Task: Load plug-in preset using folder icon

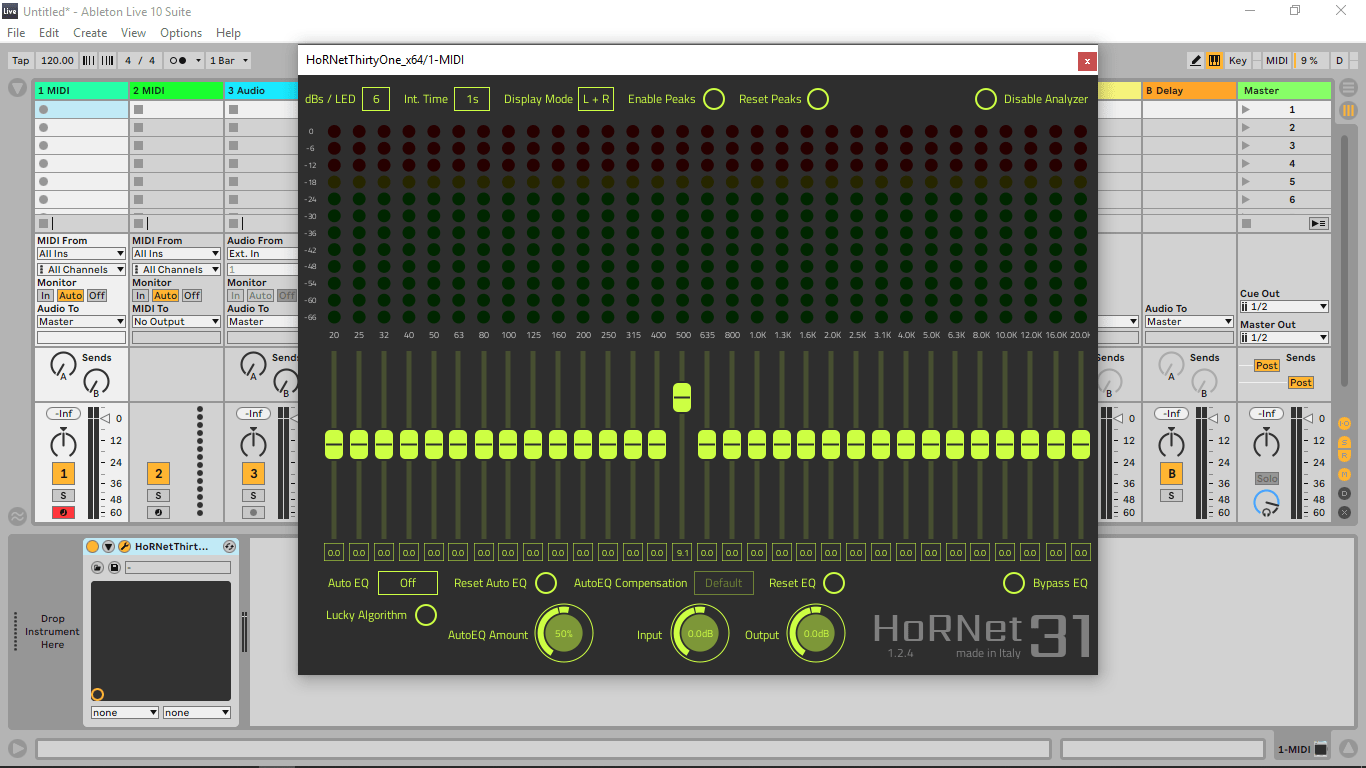Action: 98,568
